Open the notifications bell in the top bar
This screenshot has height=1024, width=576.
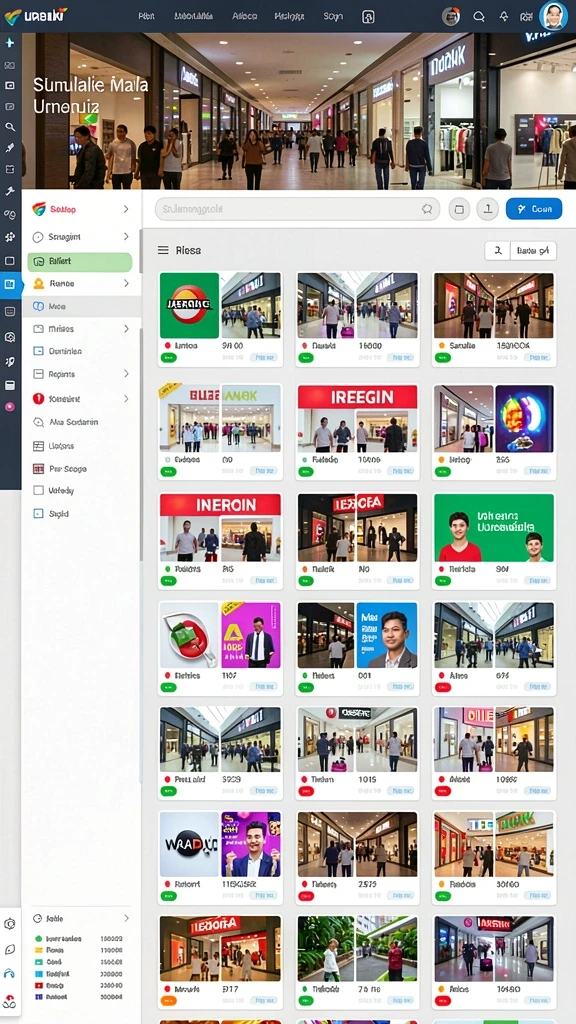coord(504,16)
